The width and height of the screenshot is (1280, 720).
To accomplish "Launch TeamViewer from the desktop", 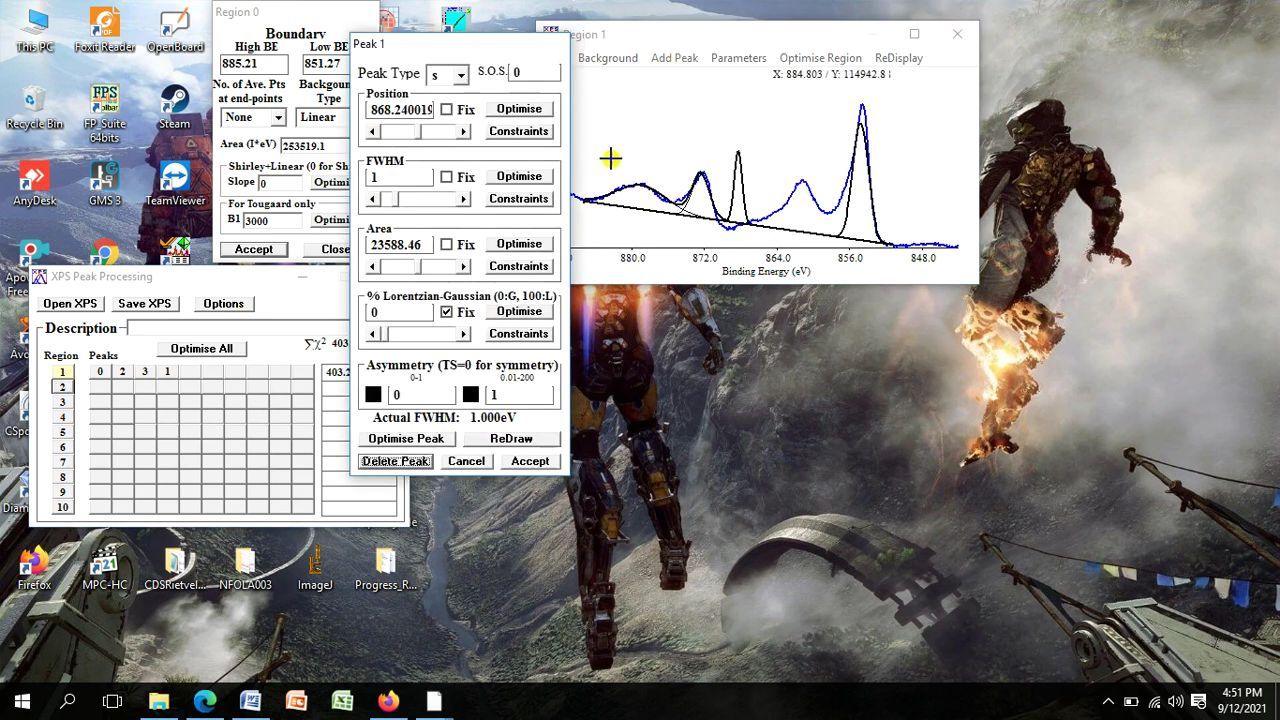I will click(x=175, y=184).
